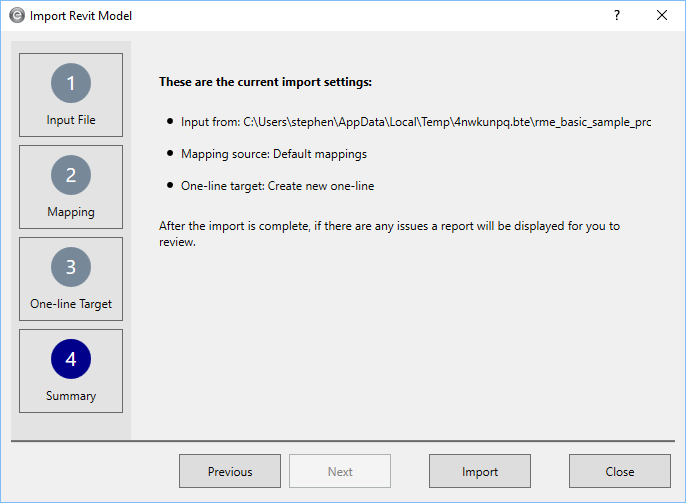Click the 'Import Revit Model' window title
The image size is (686, 503).
[x=81, y=16]
